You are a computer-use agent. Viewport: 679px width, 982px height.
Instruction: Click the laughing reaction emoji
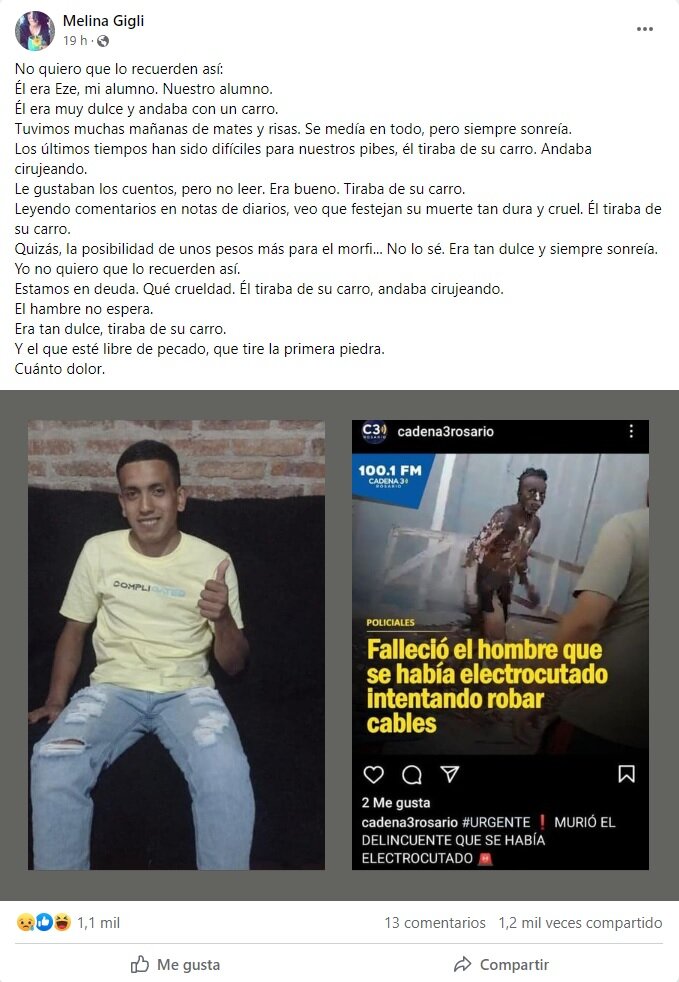(62, 922)
